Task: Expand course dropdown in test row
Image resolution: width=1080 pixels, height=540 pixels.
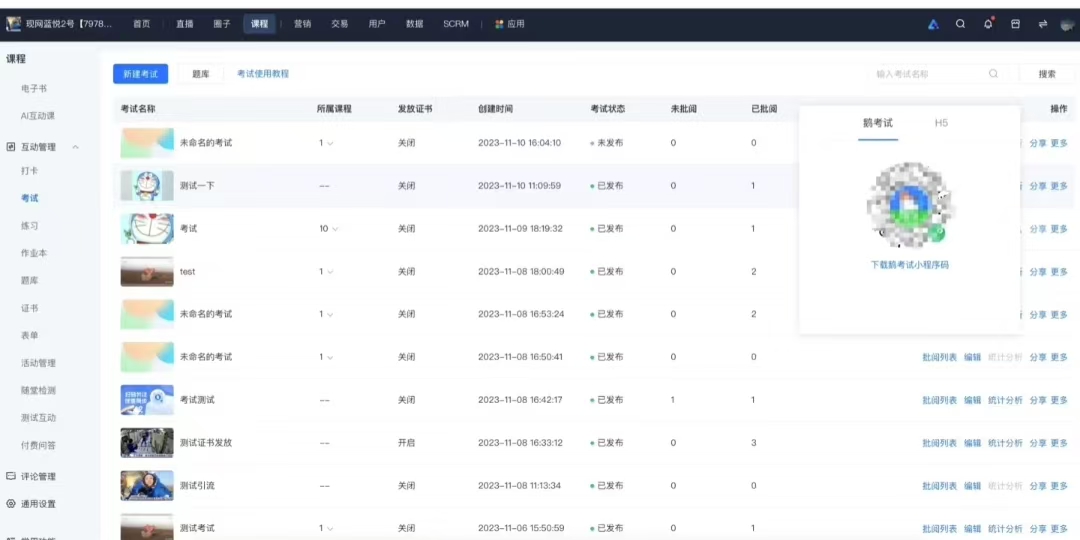Action: point(330,271)
